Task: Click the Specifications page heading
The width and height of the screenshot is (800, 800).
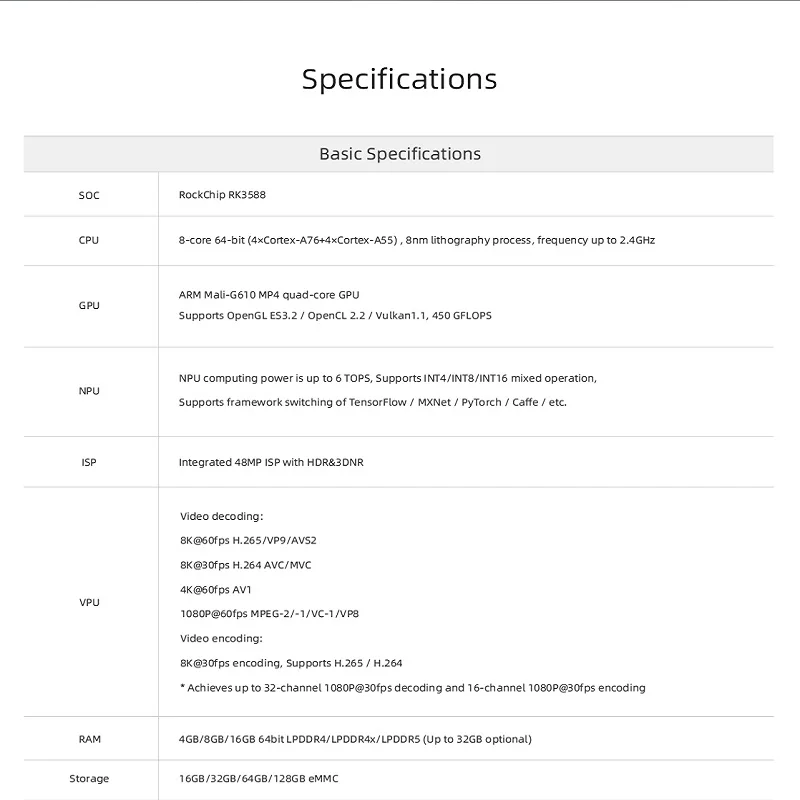Action: (x=399, y=79)
